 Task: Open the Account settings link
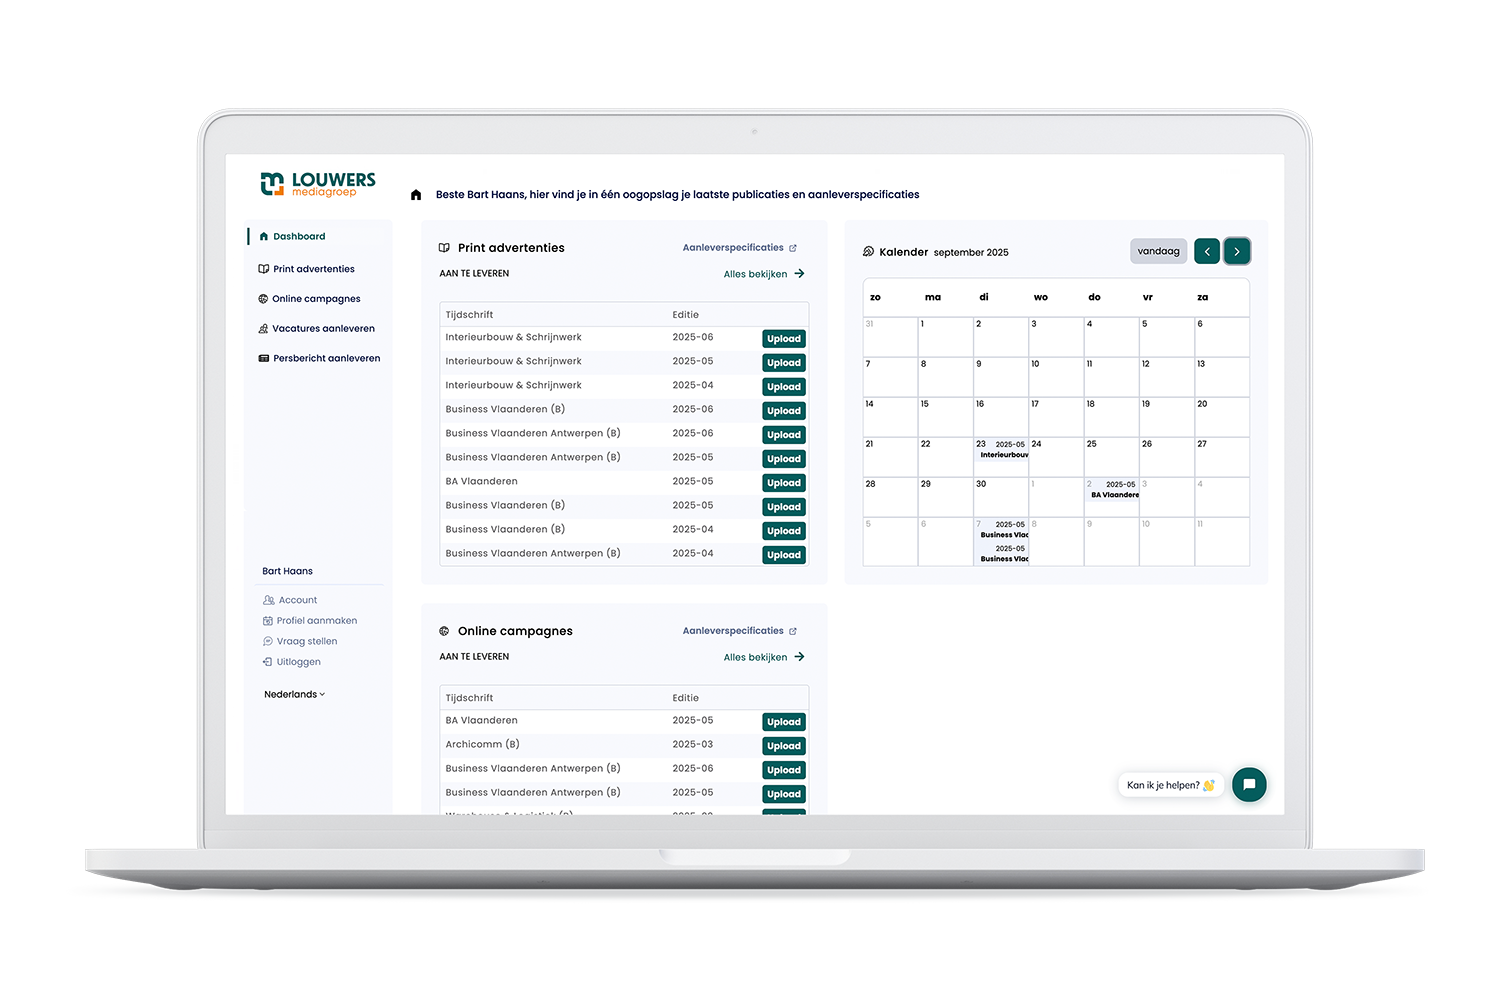(x=297, y=600)
